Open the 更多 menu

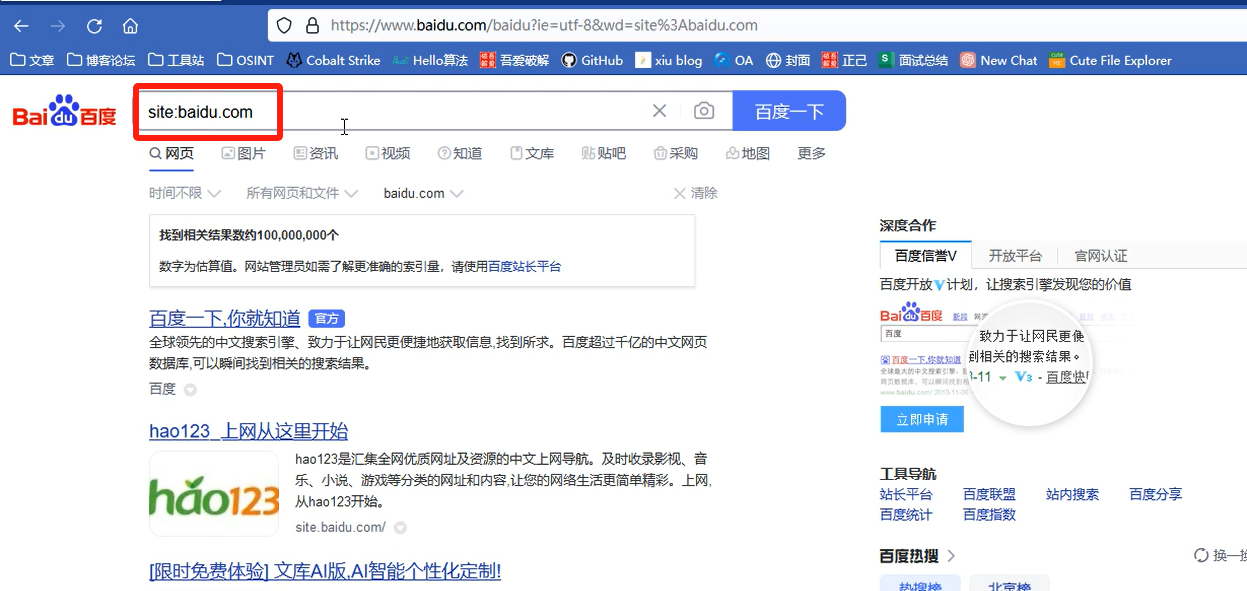click(811, 153)
